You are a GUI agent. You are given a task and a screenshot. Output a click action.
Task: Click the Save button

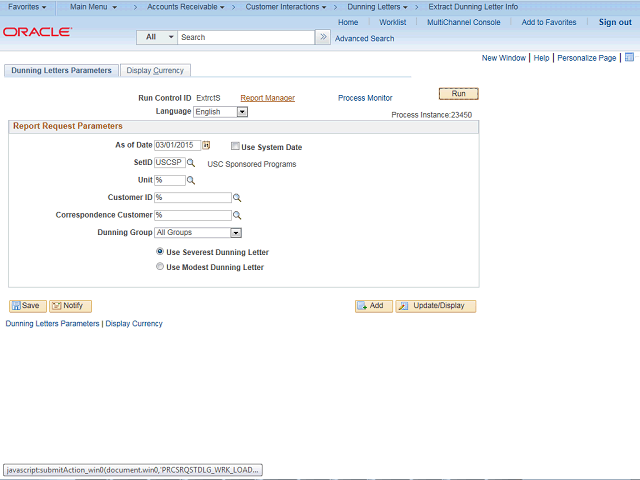(x=28, y=306)
